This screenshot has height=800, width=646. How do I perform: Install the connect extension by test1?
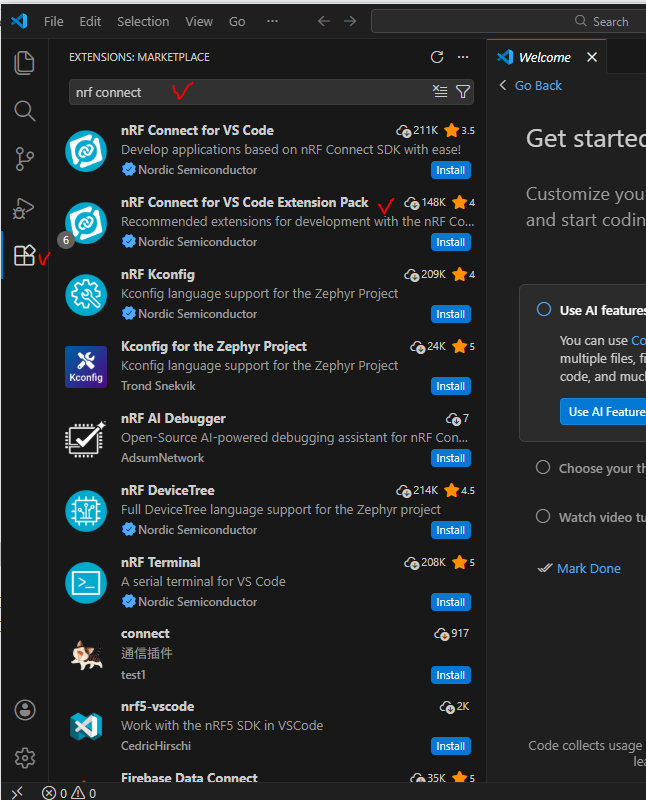(451, 674)
